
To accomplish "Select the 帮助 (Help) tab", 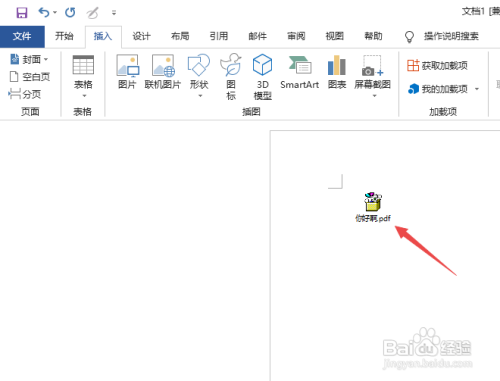I will [373, 36].
